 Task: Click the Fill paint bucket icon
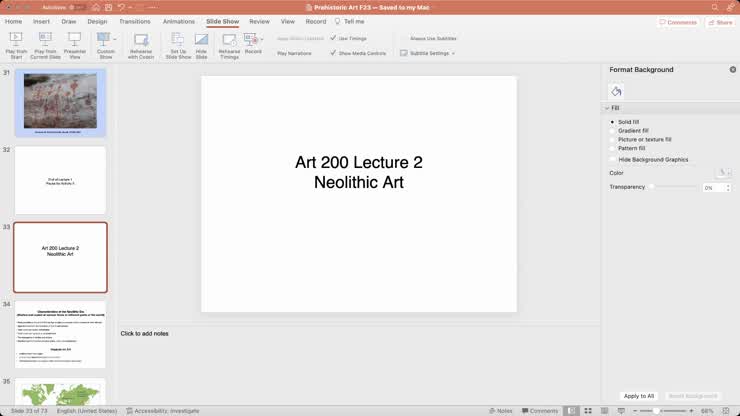(x=616, y=91)
